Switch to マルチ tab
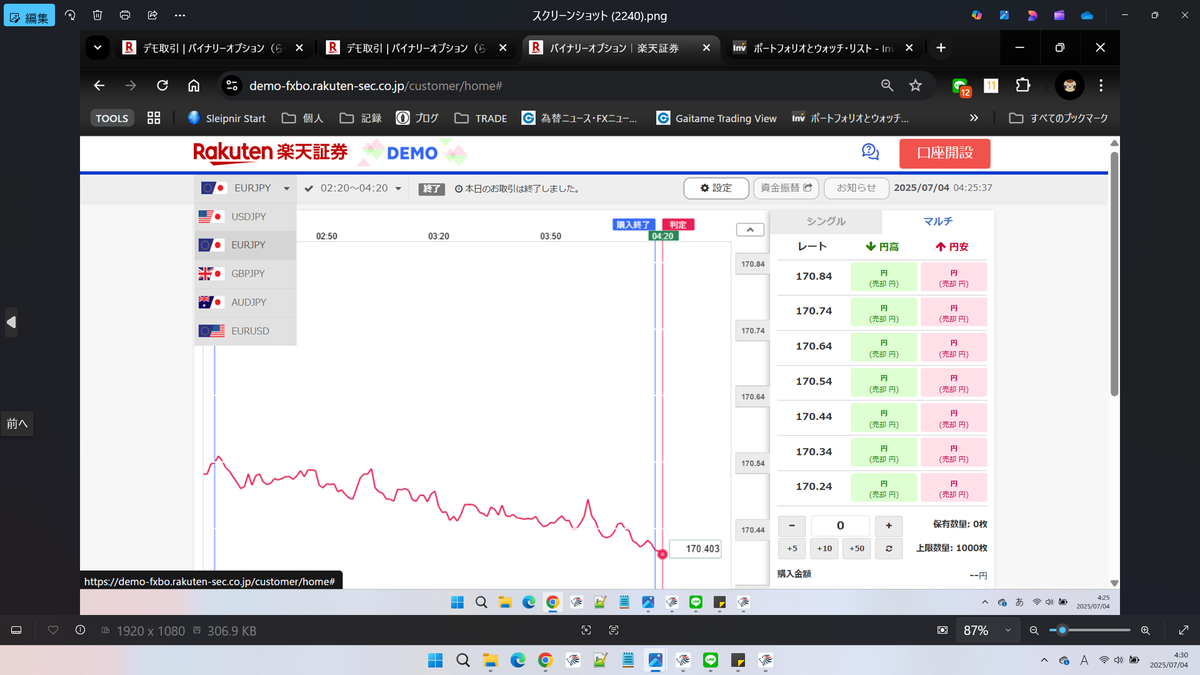Screen dimensions: 1200x675 tap(938, 221)
